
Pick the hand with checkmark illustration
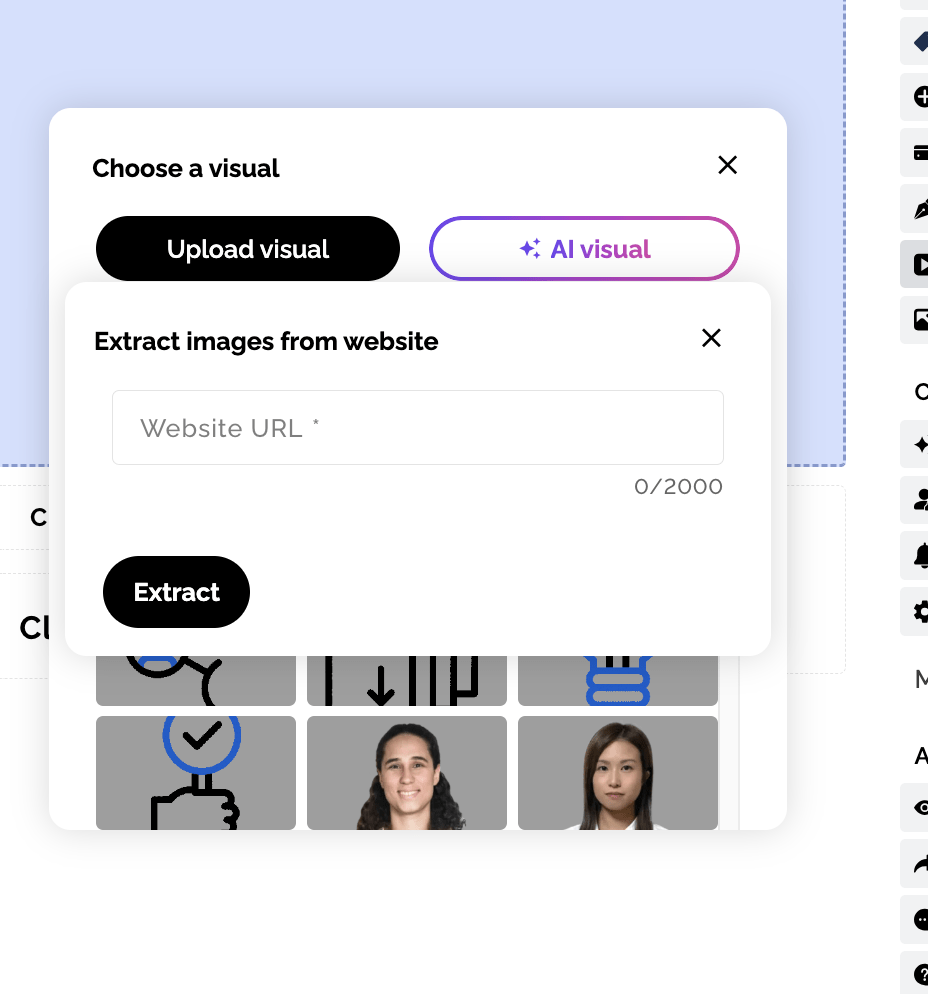click(x=196, y=772)
